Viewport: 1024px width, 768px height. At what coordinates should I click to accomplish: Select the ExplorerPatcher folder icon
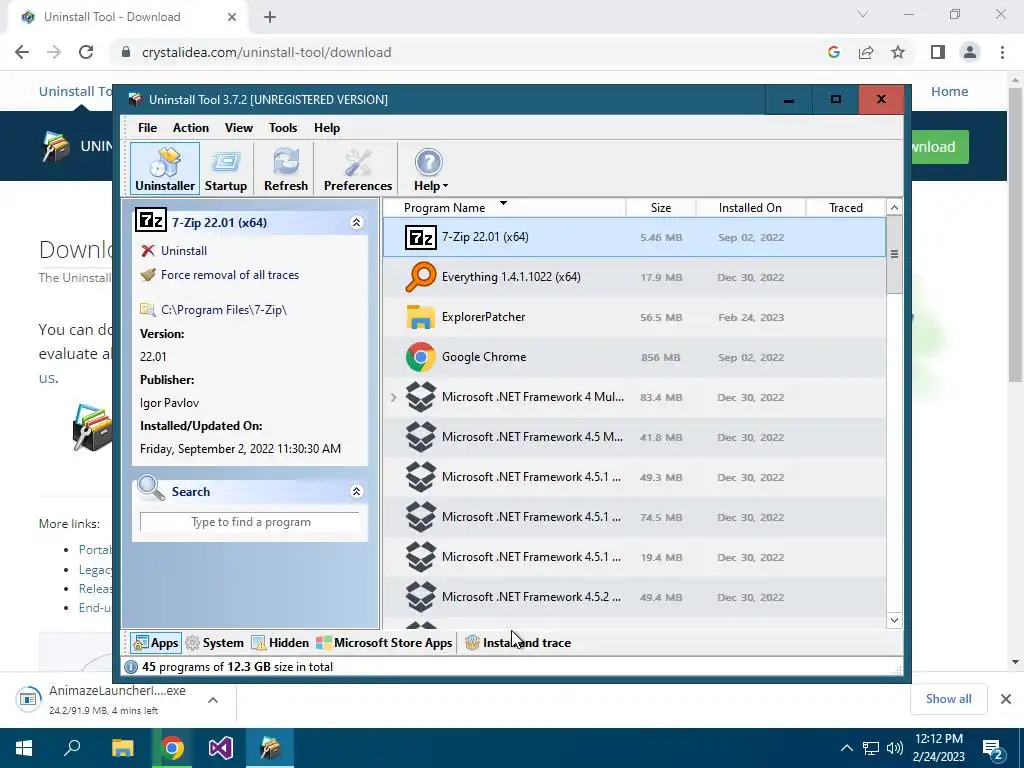(421, 317)
